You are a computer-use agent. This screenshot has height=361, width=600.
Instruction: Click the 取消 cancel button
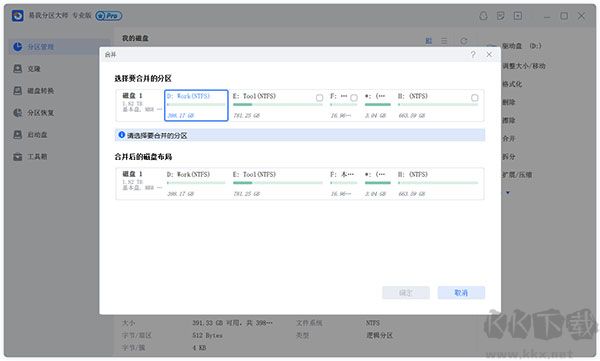pyautogui.click(x=461, y=293)
